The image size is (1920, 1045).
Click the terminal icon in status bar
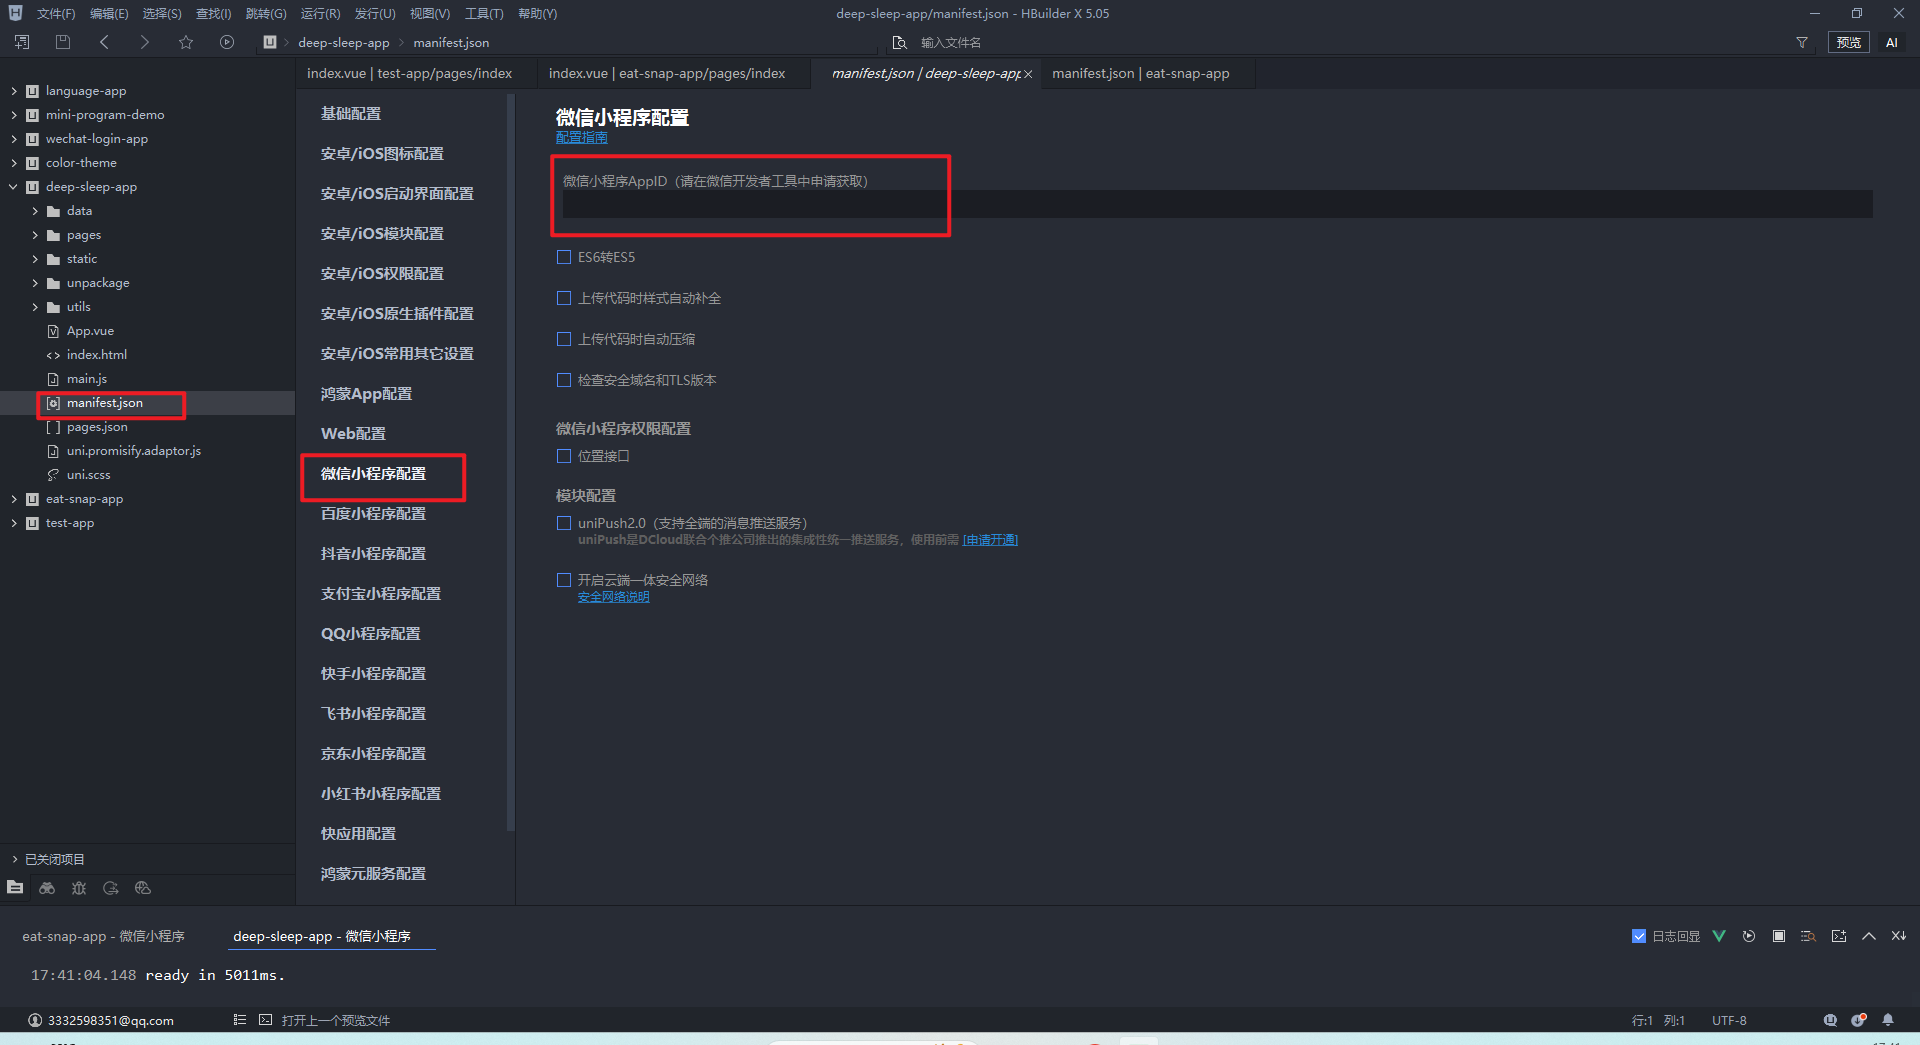(265, 1020)
